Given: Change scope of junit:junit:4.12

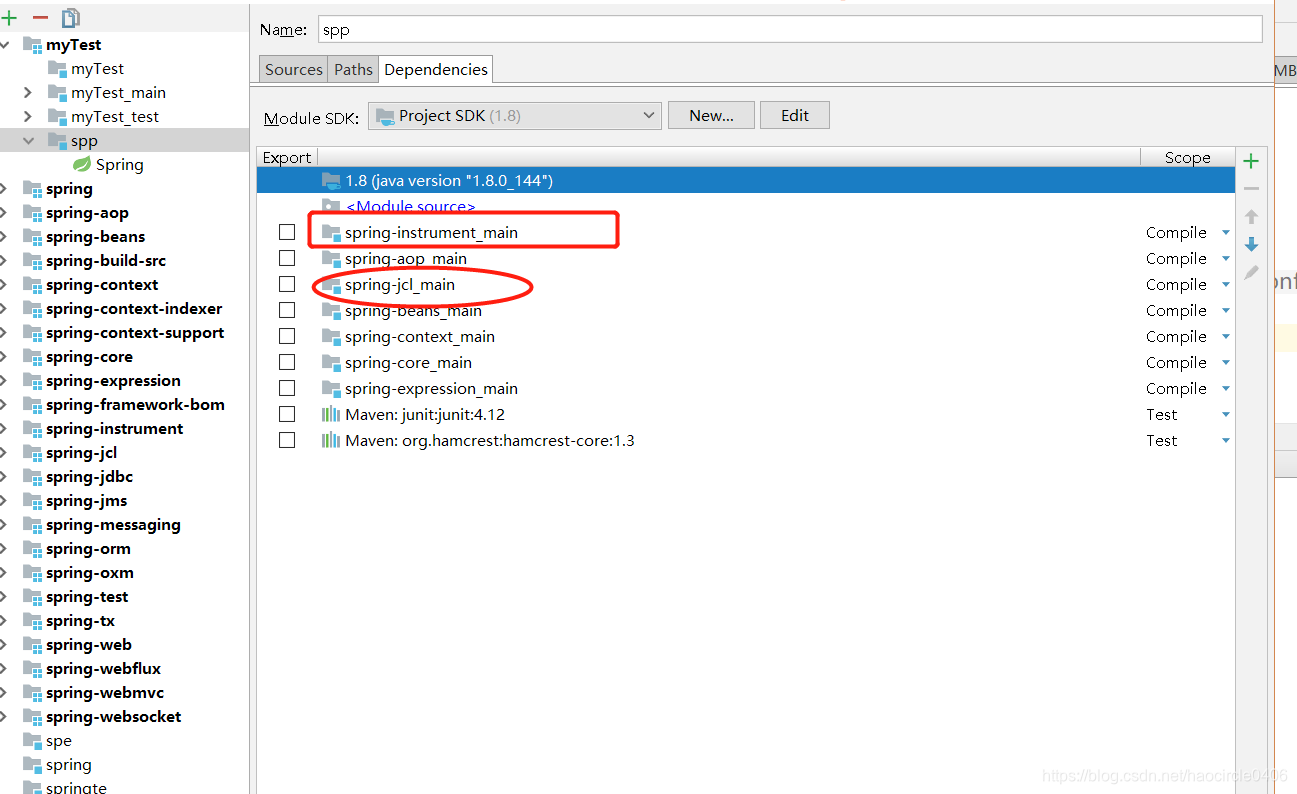Looking at the screenshot, I should [x=1226, y=415].
